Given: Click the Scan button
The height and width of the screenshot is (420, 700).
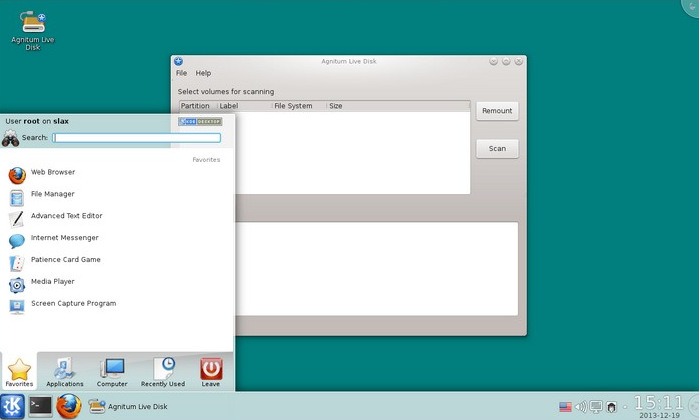Looking at the screenshot, I should [497, 149].
